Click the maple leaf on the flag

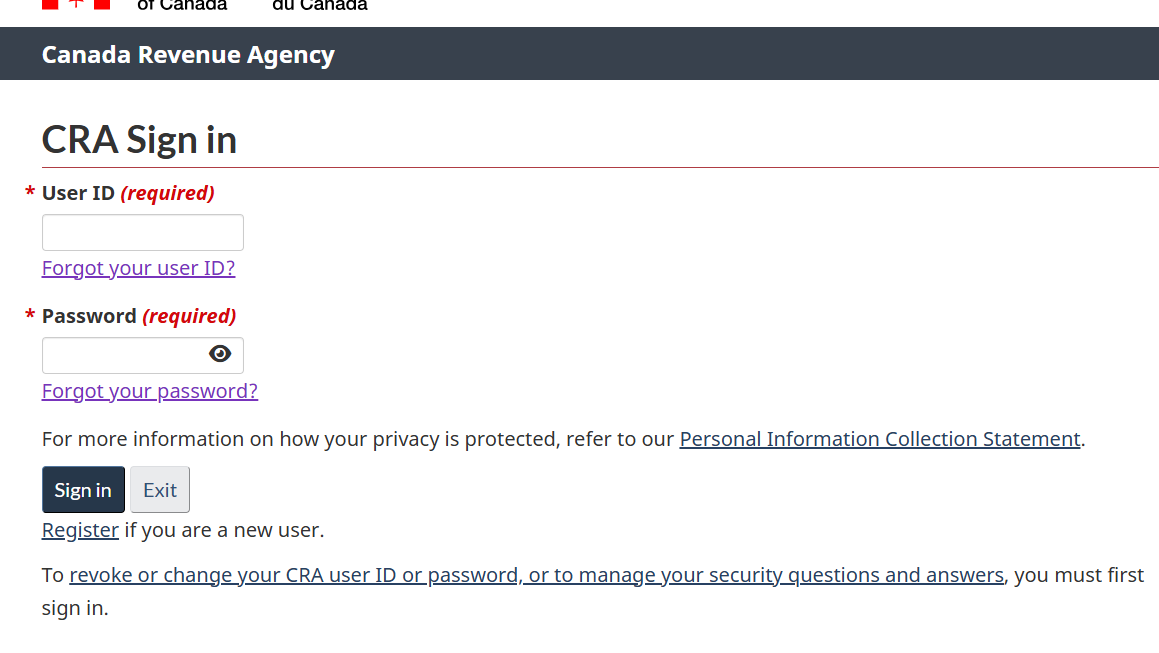(74, 5)
